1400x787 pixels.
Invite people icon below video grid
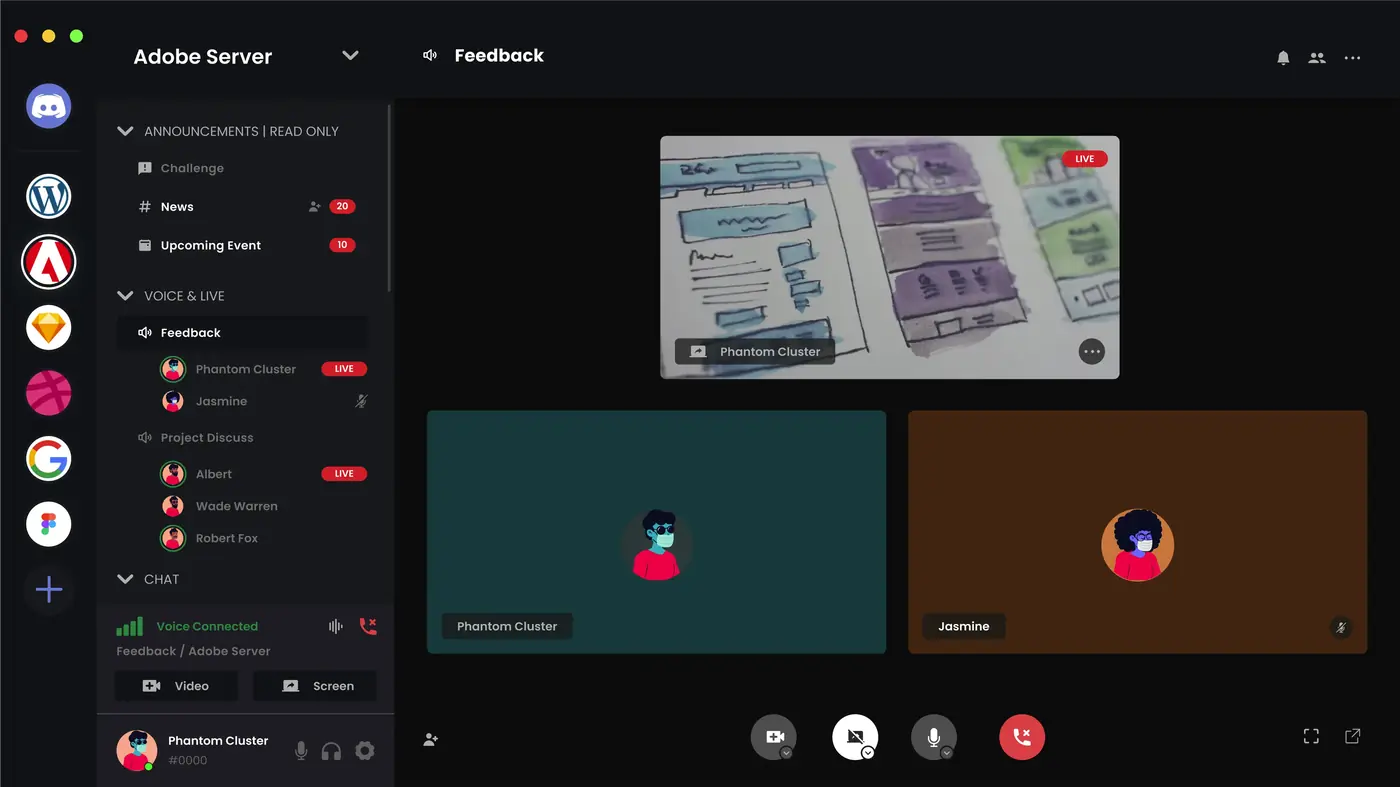click(x=431, y=739)
